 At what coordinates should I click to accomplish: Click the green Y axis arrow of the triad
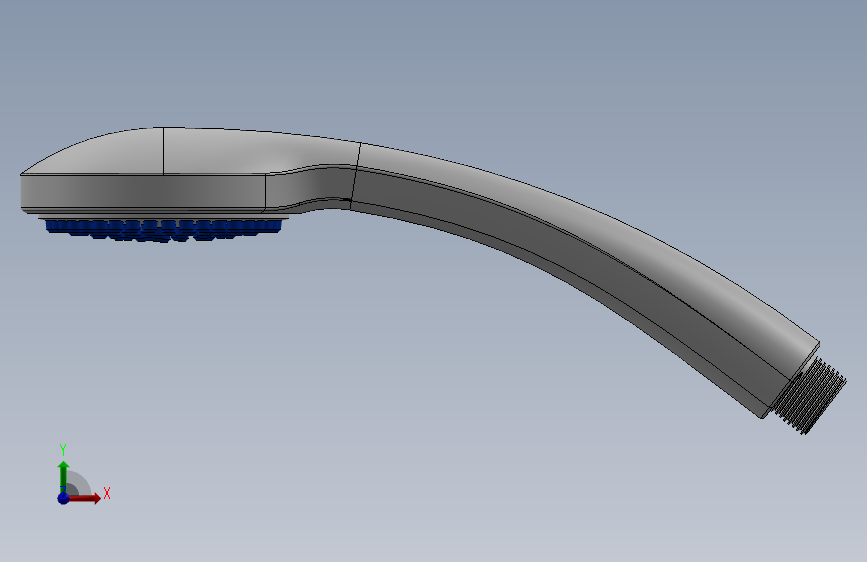(x=64, y=477)
